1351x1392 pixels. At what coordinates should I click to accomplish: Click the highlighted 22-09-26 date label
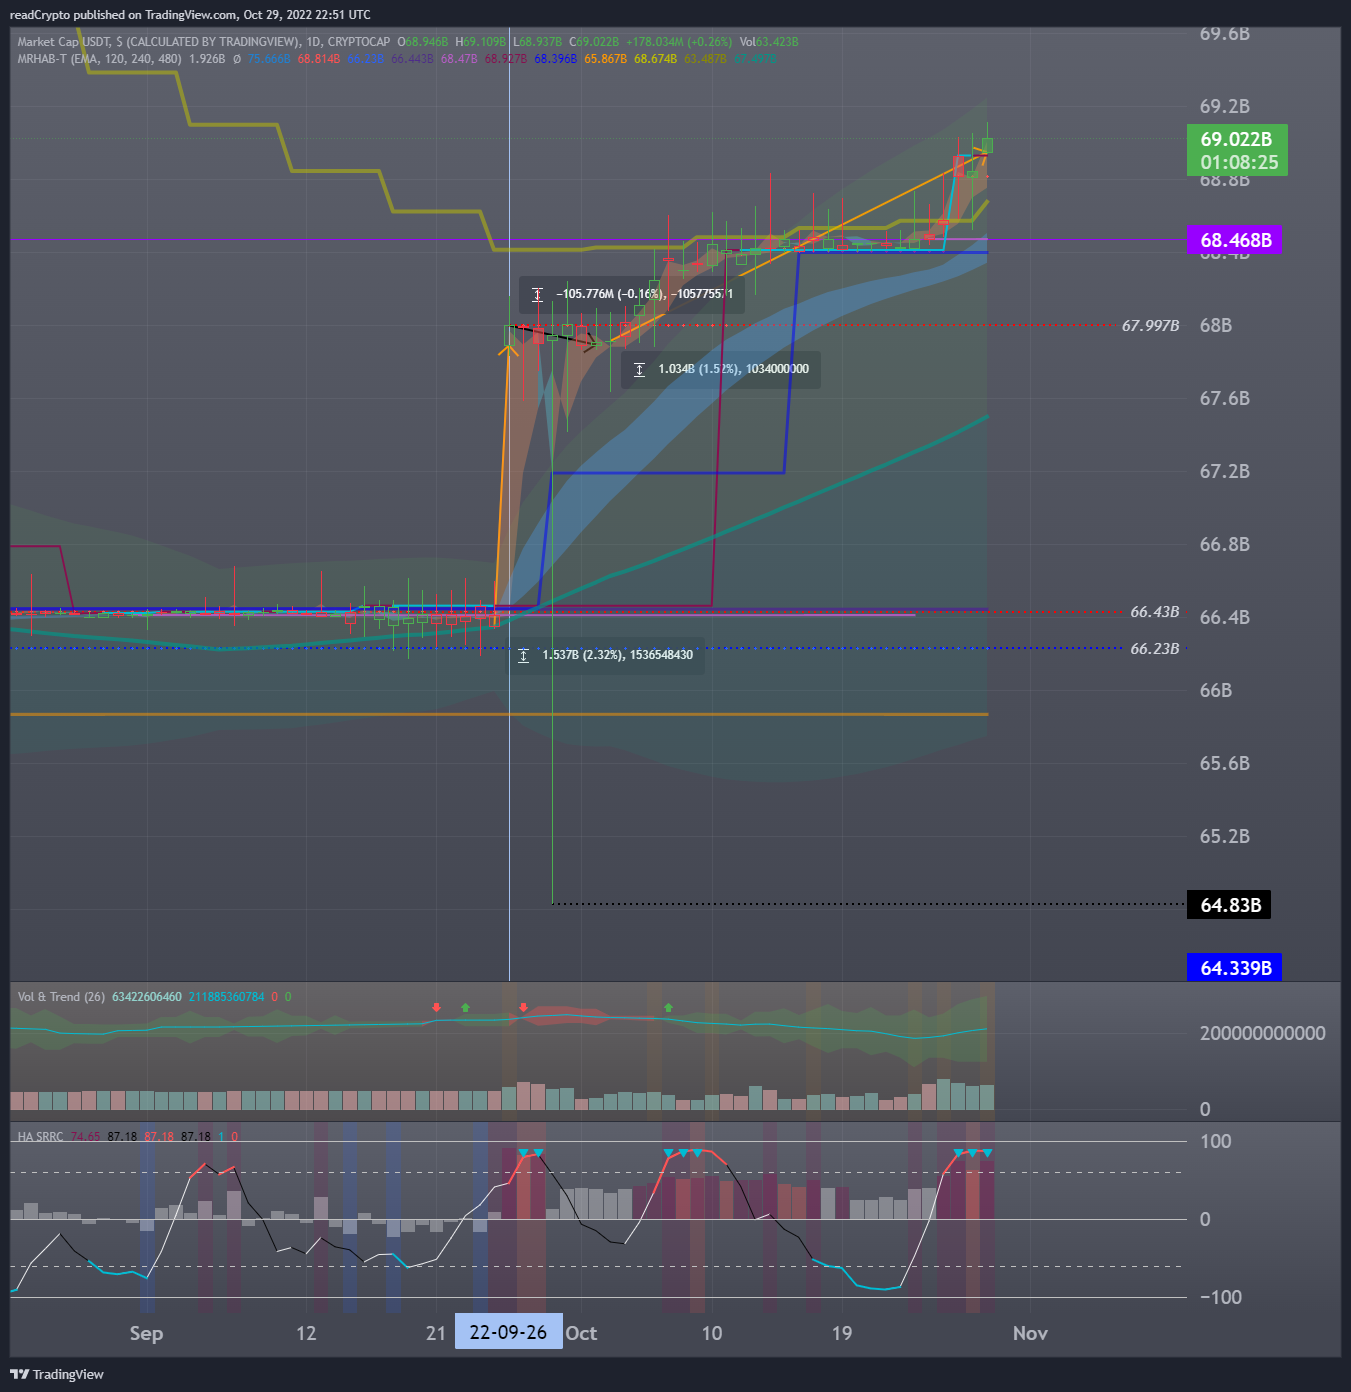pyautogui.click(x=508, y=1333)
